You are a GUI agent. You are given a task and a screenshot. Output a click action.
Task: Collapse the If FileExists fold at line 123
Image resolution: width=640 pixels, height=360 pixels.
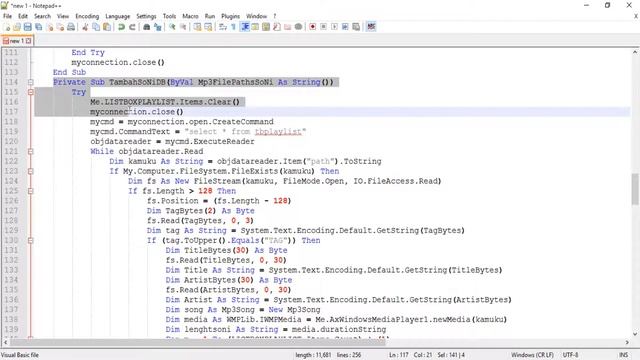coord(31,171)
